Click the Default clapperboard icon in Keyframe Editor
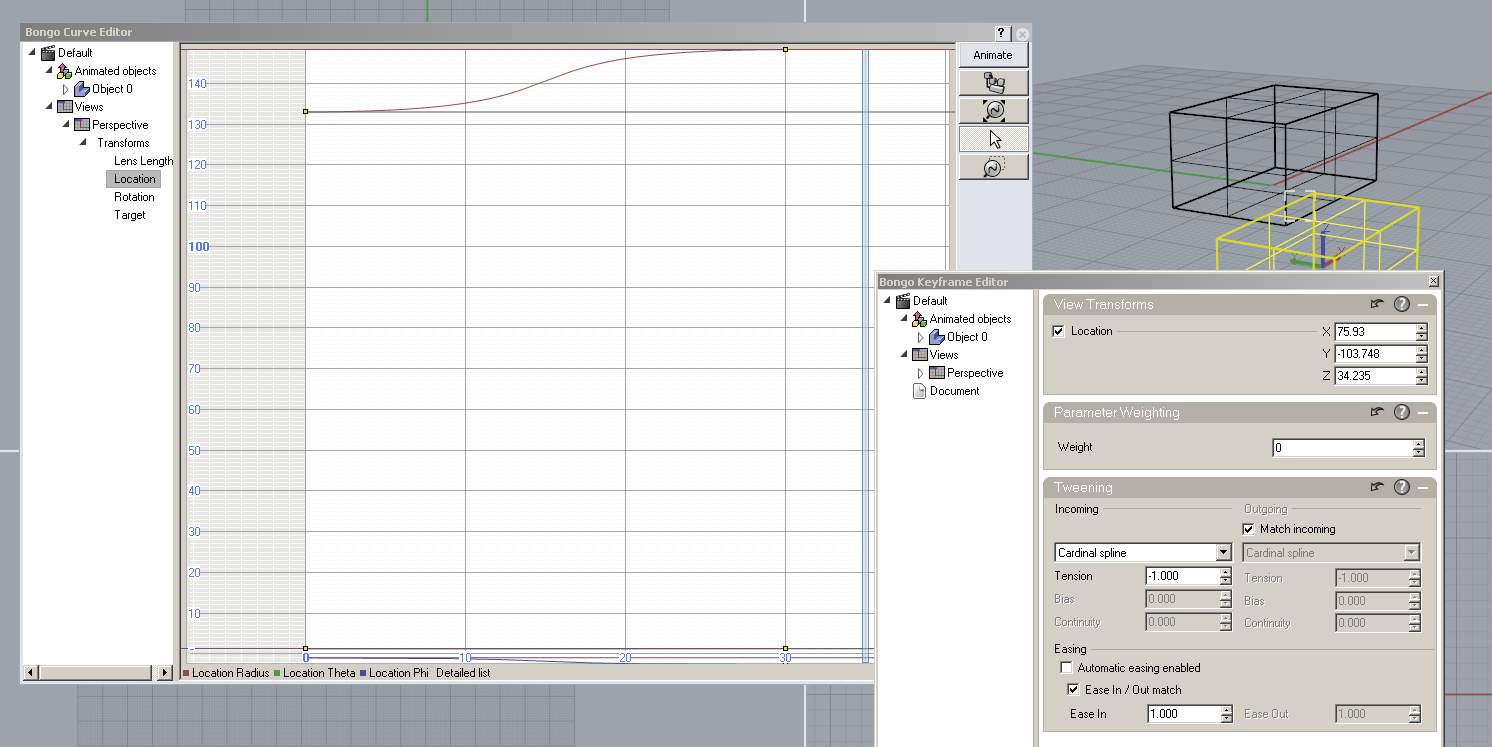The height and width of the screenshot is (747, 1492). (x=903, y=301)
